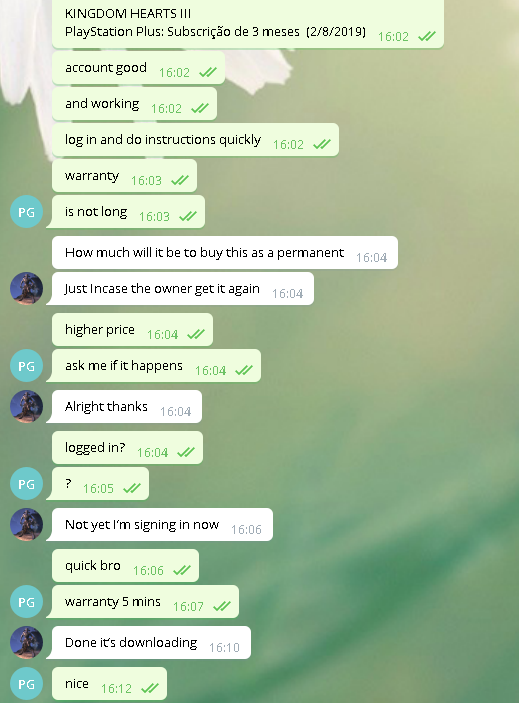Click the PG avatar next to the '?' message
Image resolution: width=519 pixels, height=703 pixels.
[26, 484]
